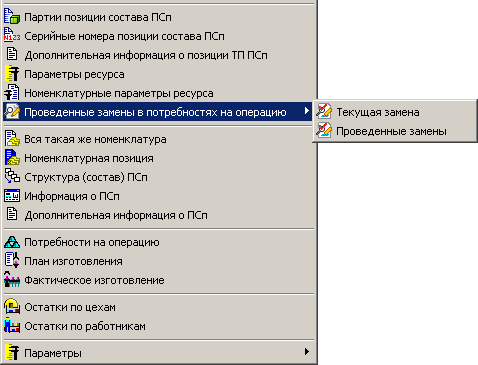
Task: Click the icon beside Фактическое изготовление
Action: pos(12,280)
